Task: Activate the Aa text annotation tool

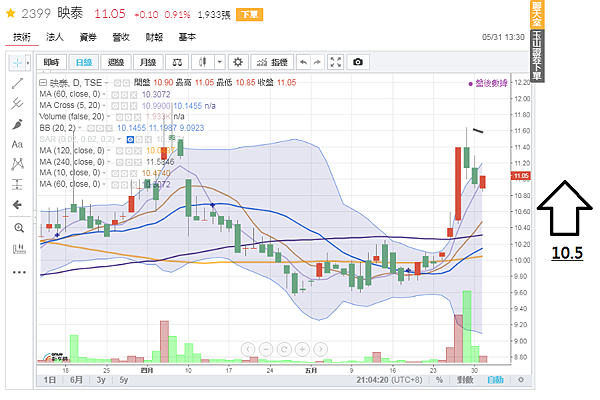Action: pos(19,145)
